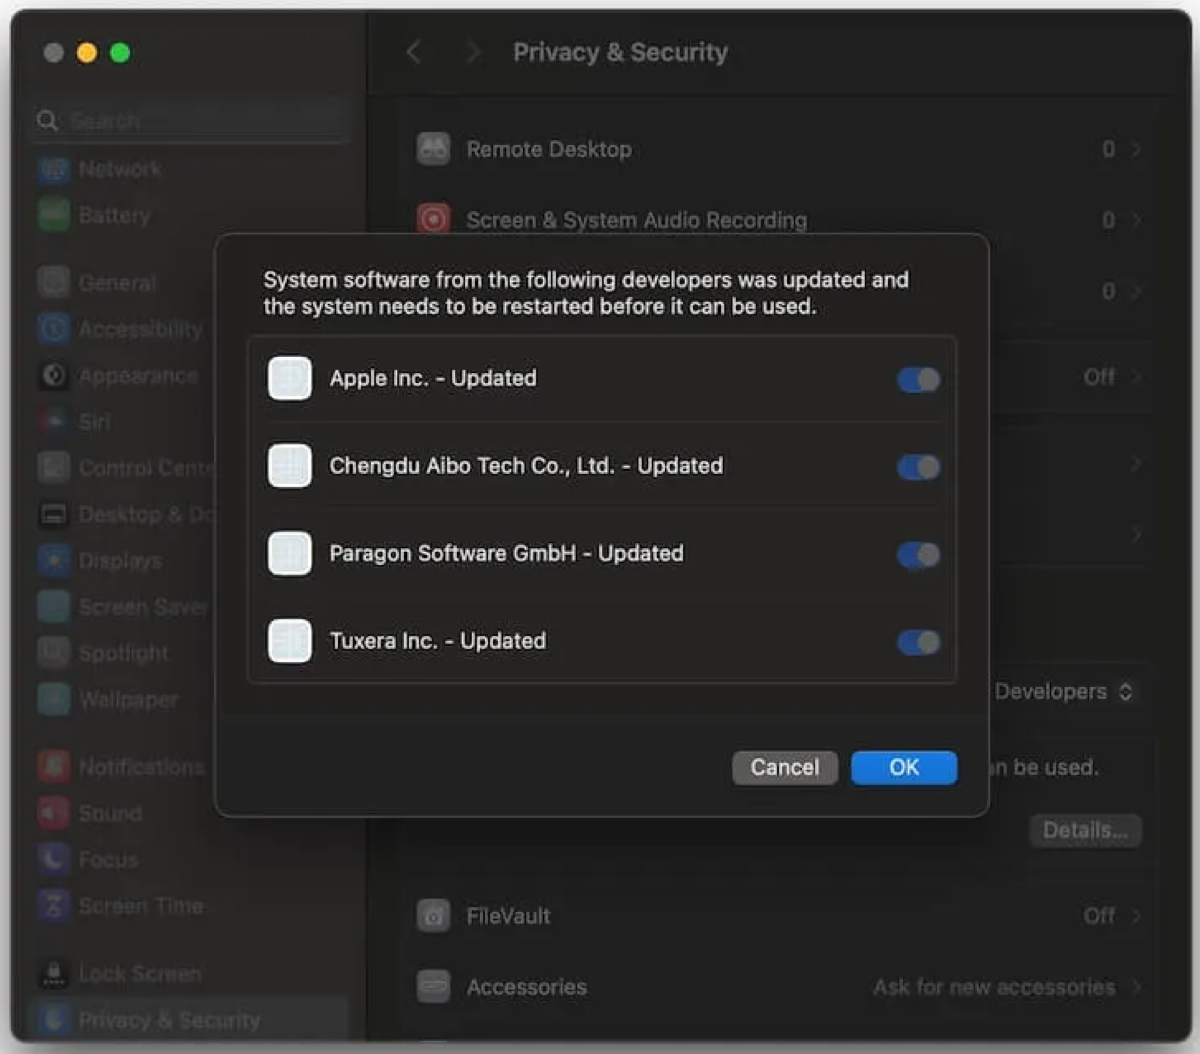The height and width of the screenshot is (1054, 1200).
Task: Click the Apple Inc. developer icon
Action: [x=290, y=379]
